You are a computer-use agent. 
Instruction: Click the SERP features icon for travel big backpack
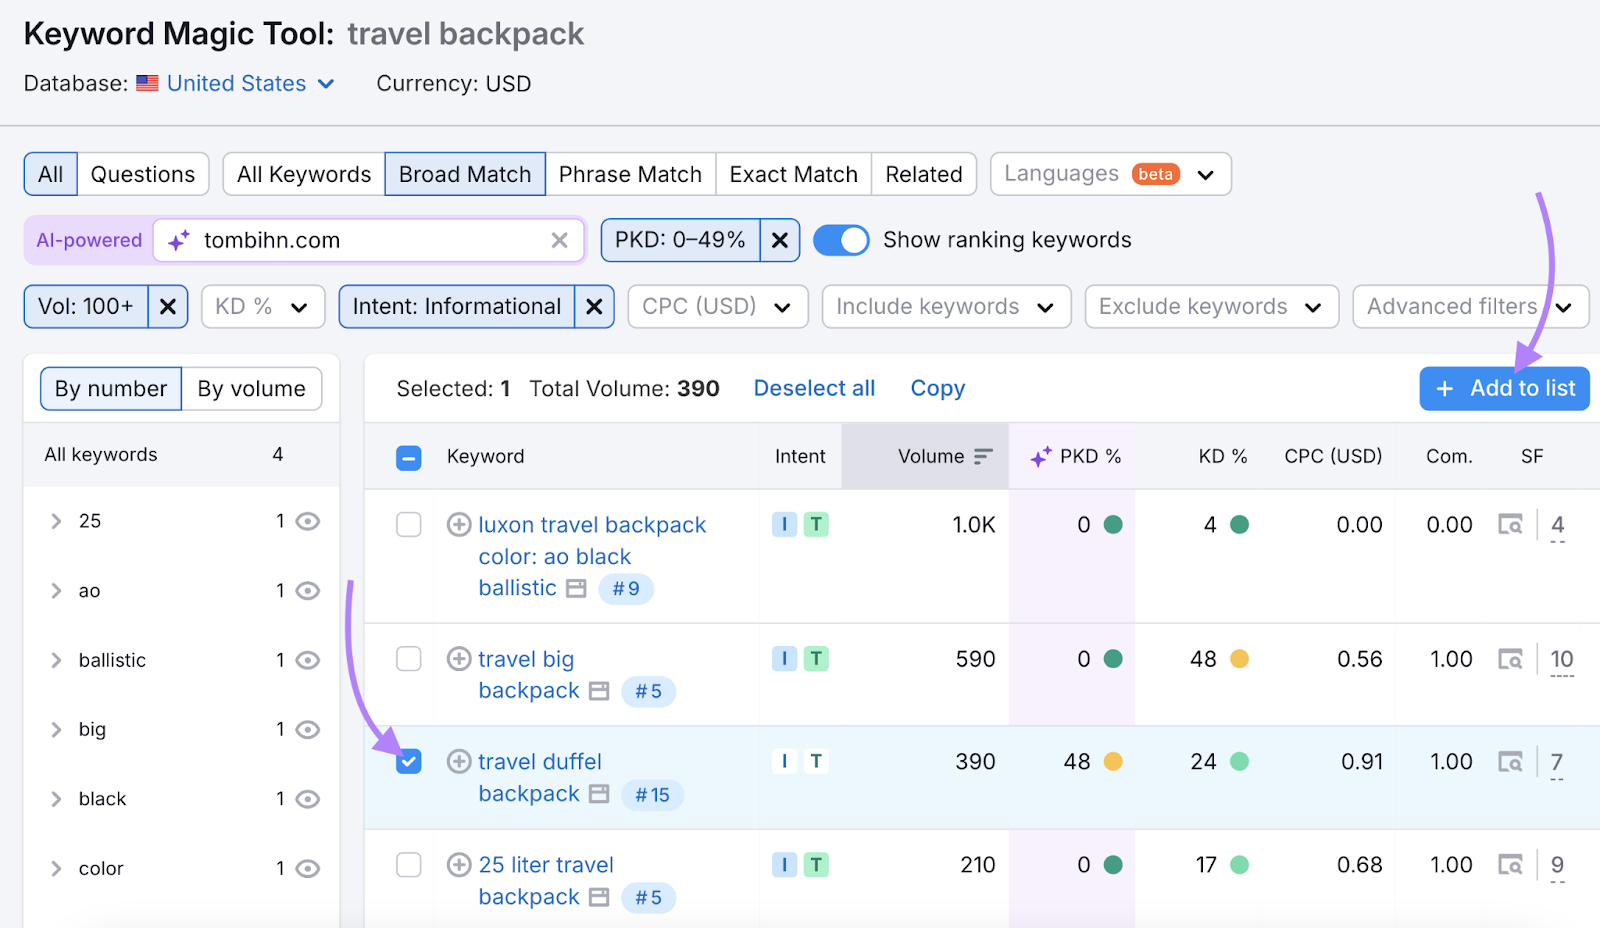pos(1510,659)
